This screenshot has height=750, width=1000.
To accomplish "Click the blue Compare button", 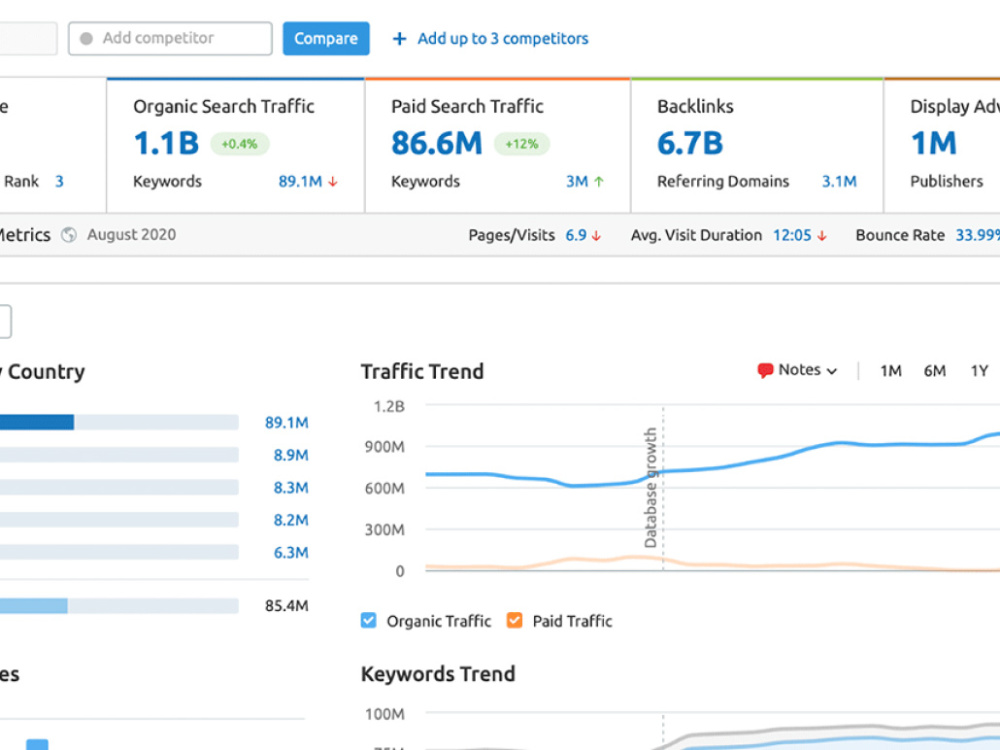I will click(x=326, y=38).
